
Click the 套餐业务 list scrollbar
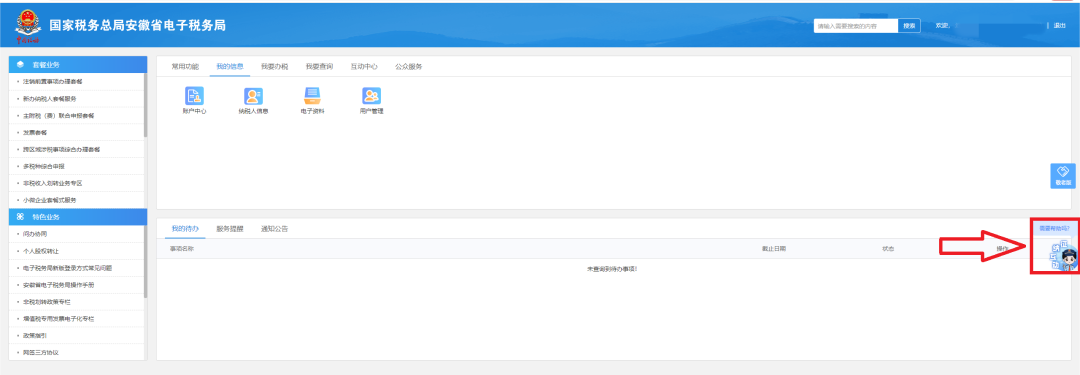pyautogui.click(x=145, y=105)
